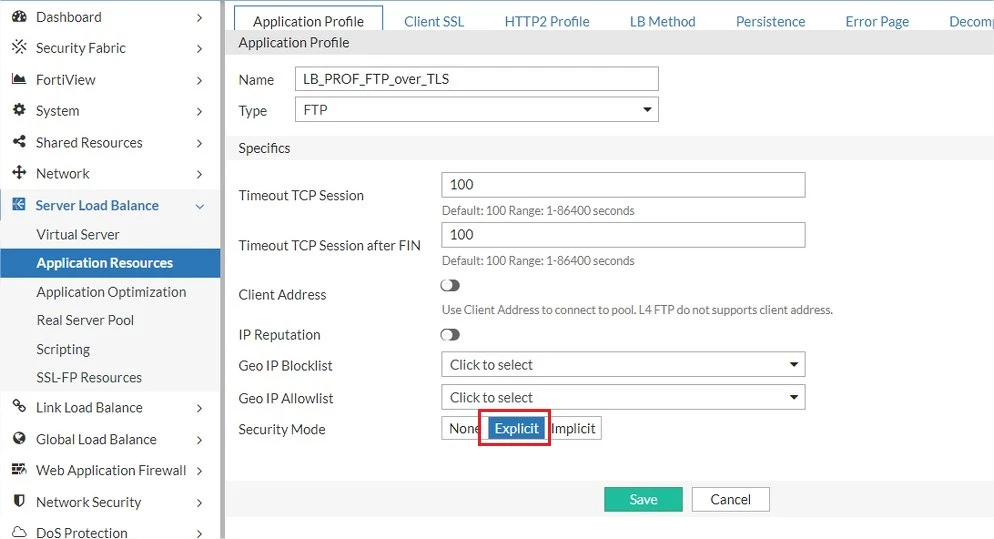Expand the FortiView chevron
Screen dimensions: 994x539
click(200, 81)
